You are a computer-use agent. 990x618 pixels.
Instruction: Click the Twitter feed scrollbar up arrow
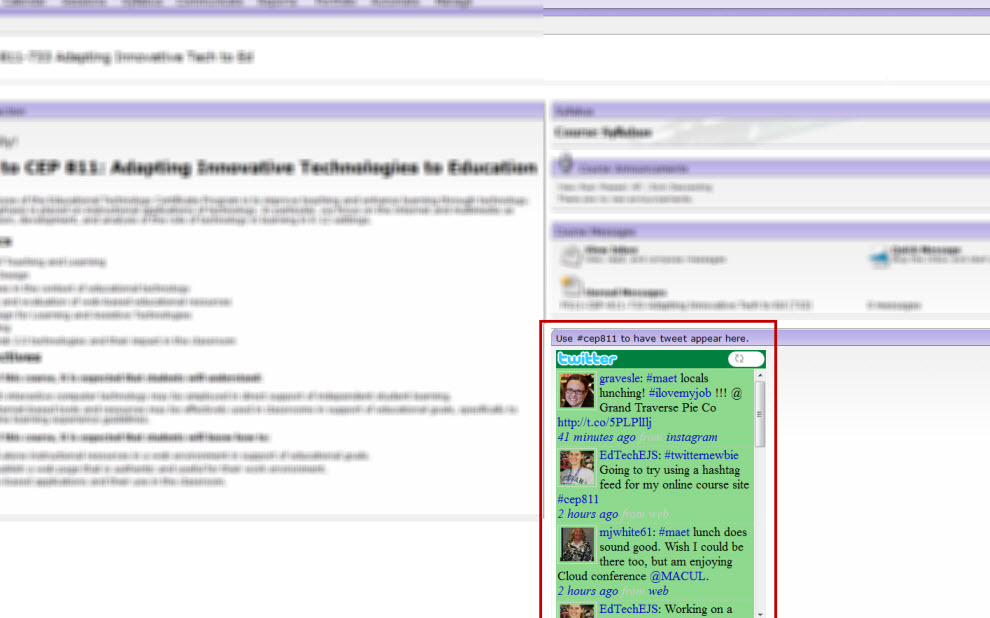[x=760, y=376]
